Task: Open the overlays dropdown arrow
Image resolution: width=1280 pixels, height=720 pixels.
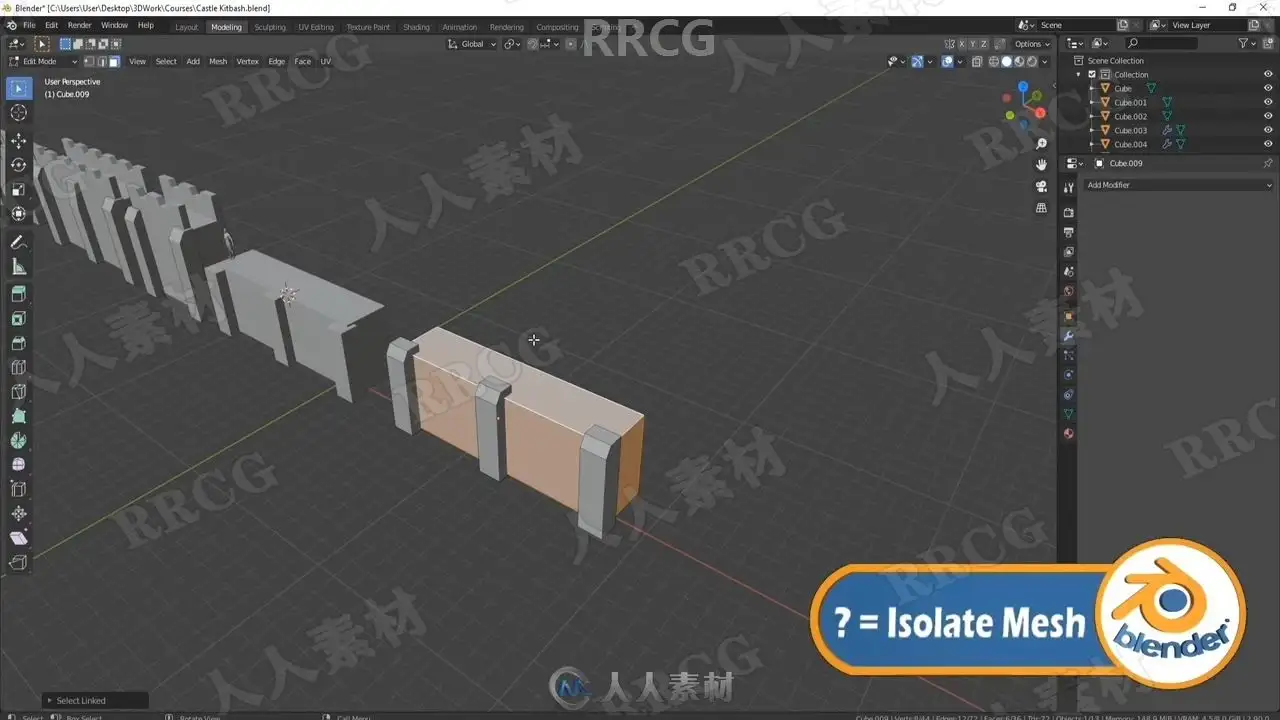Action: [961, 61]
